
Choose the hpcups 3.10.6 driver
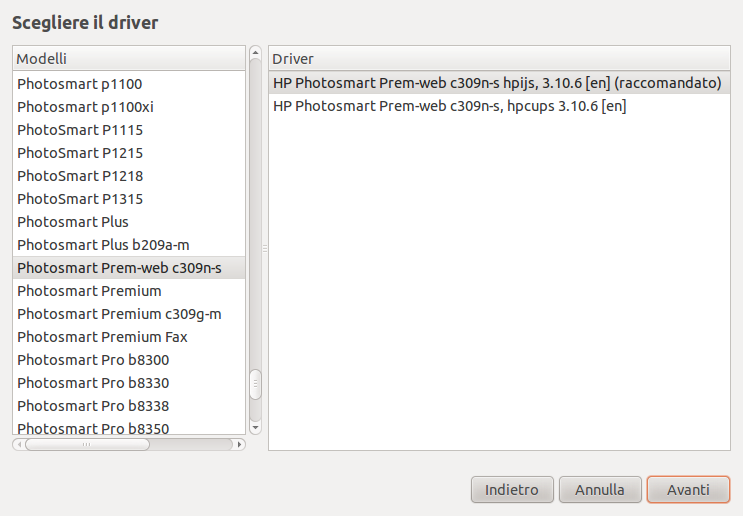point(499,106)
